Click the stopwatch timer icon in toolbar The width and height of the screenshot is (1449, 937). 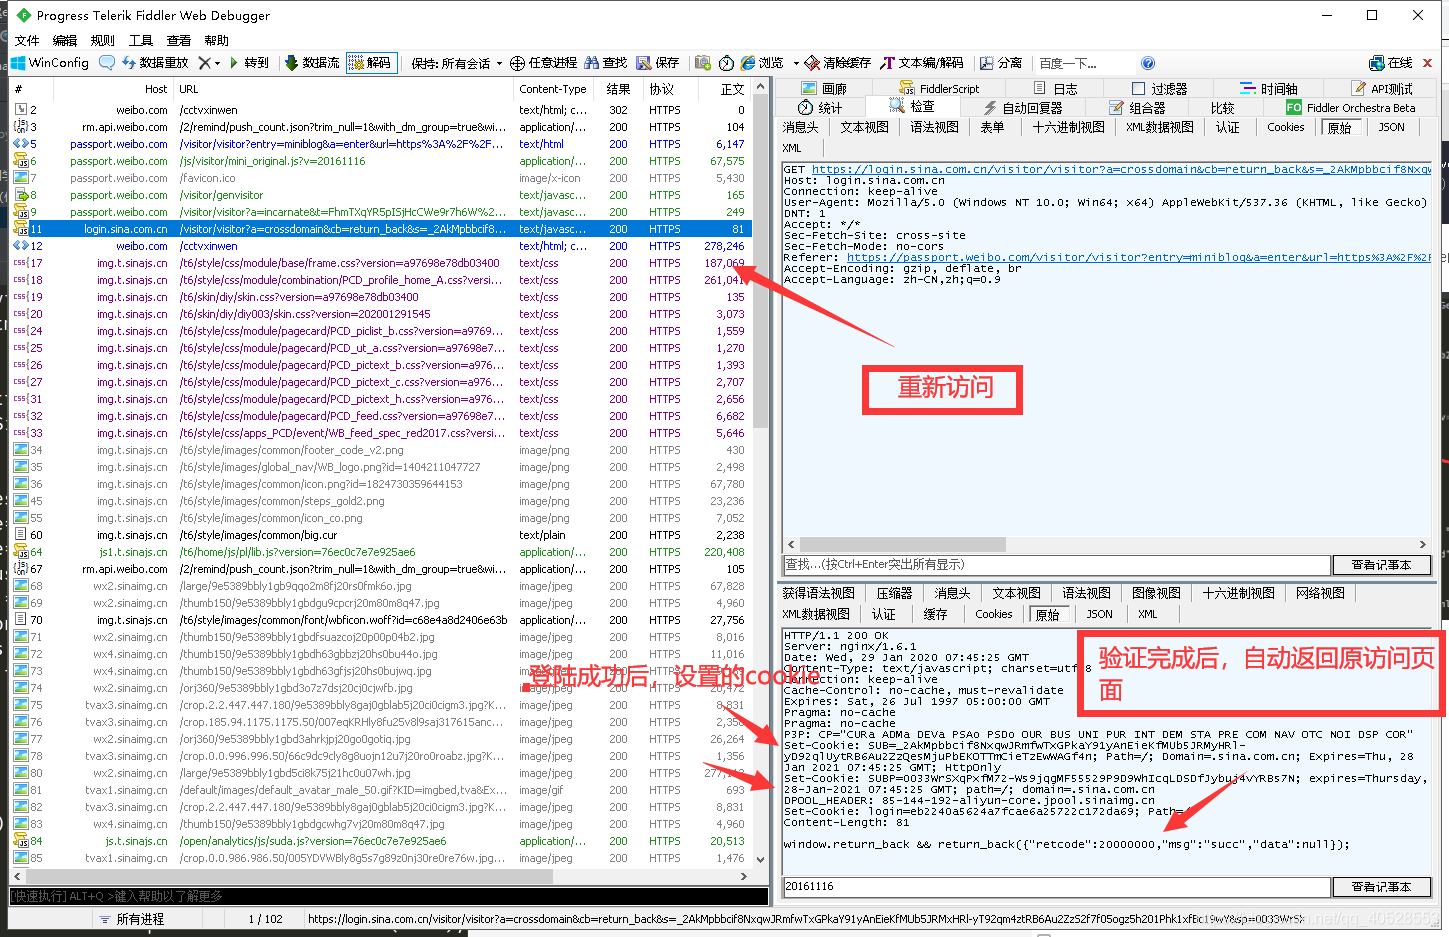pyautogui.click(x=726, y=63)
